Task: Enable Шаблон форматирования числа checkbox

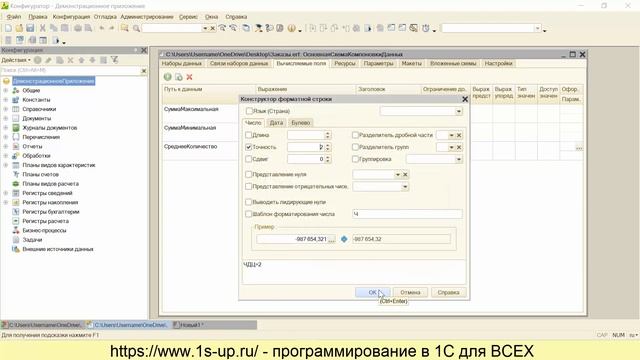Action: click(x=248, y=214)
